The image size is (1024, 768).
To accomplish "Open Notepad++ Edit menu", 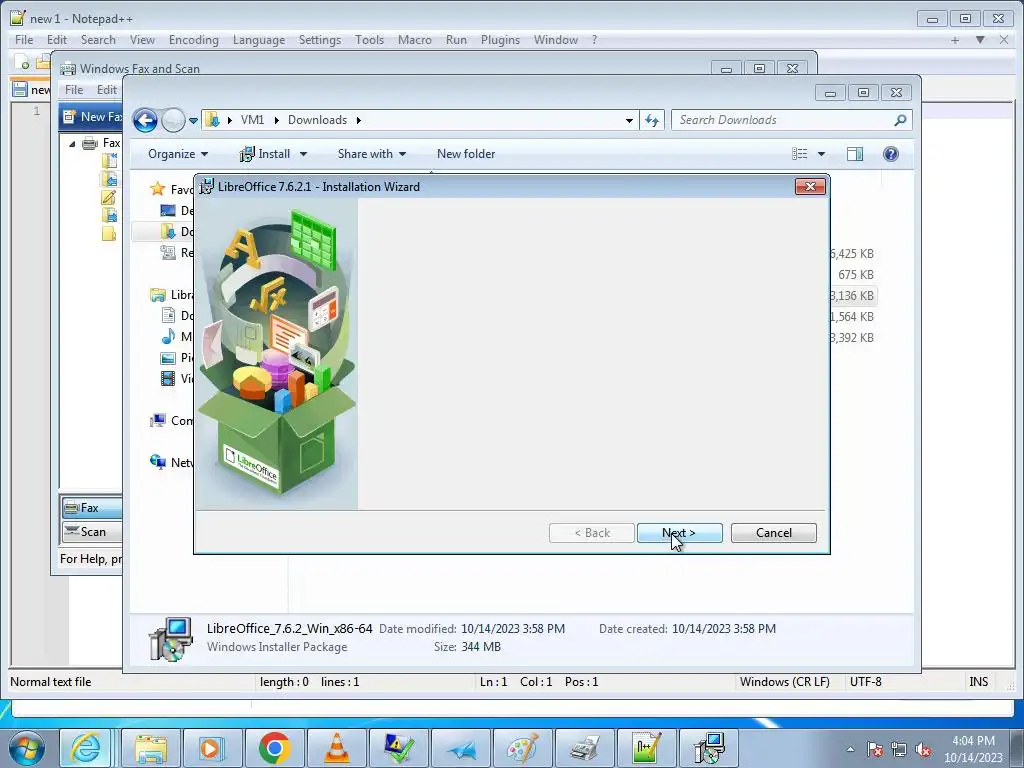I will pos(57,40).
